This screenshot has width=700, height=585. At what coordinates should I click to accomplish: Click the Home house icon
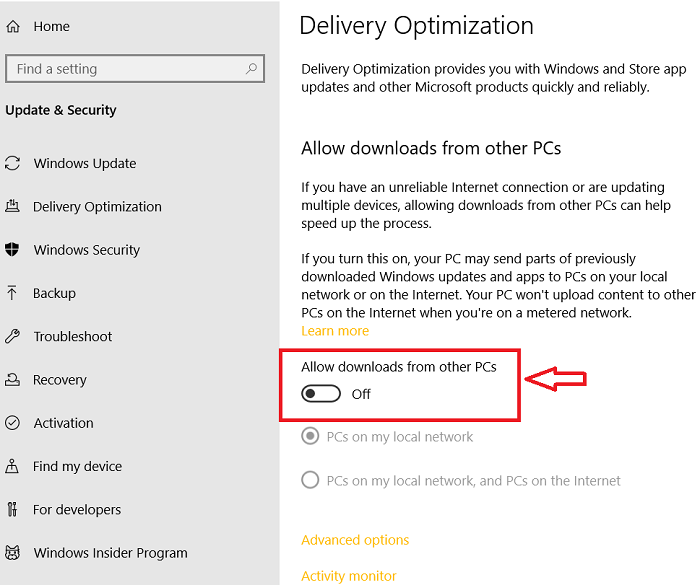click(13, 26)
